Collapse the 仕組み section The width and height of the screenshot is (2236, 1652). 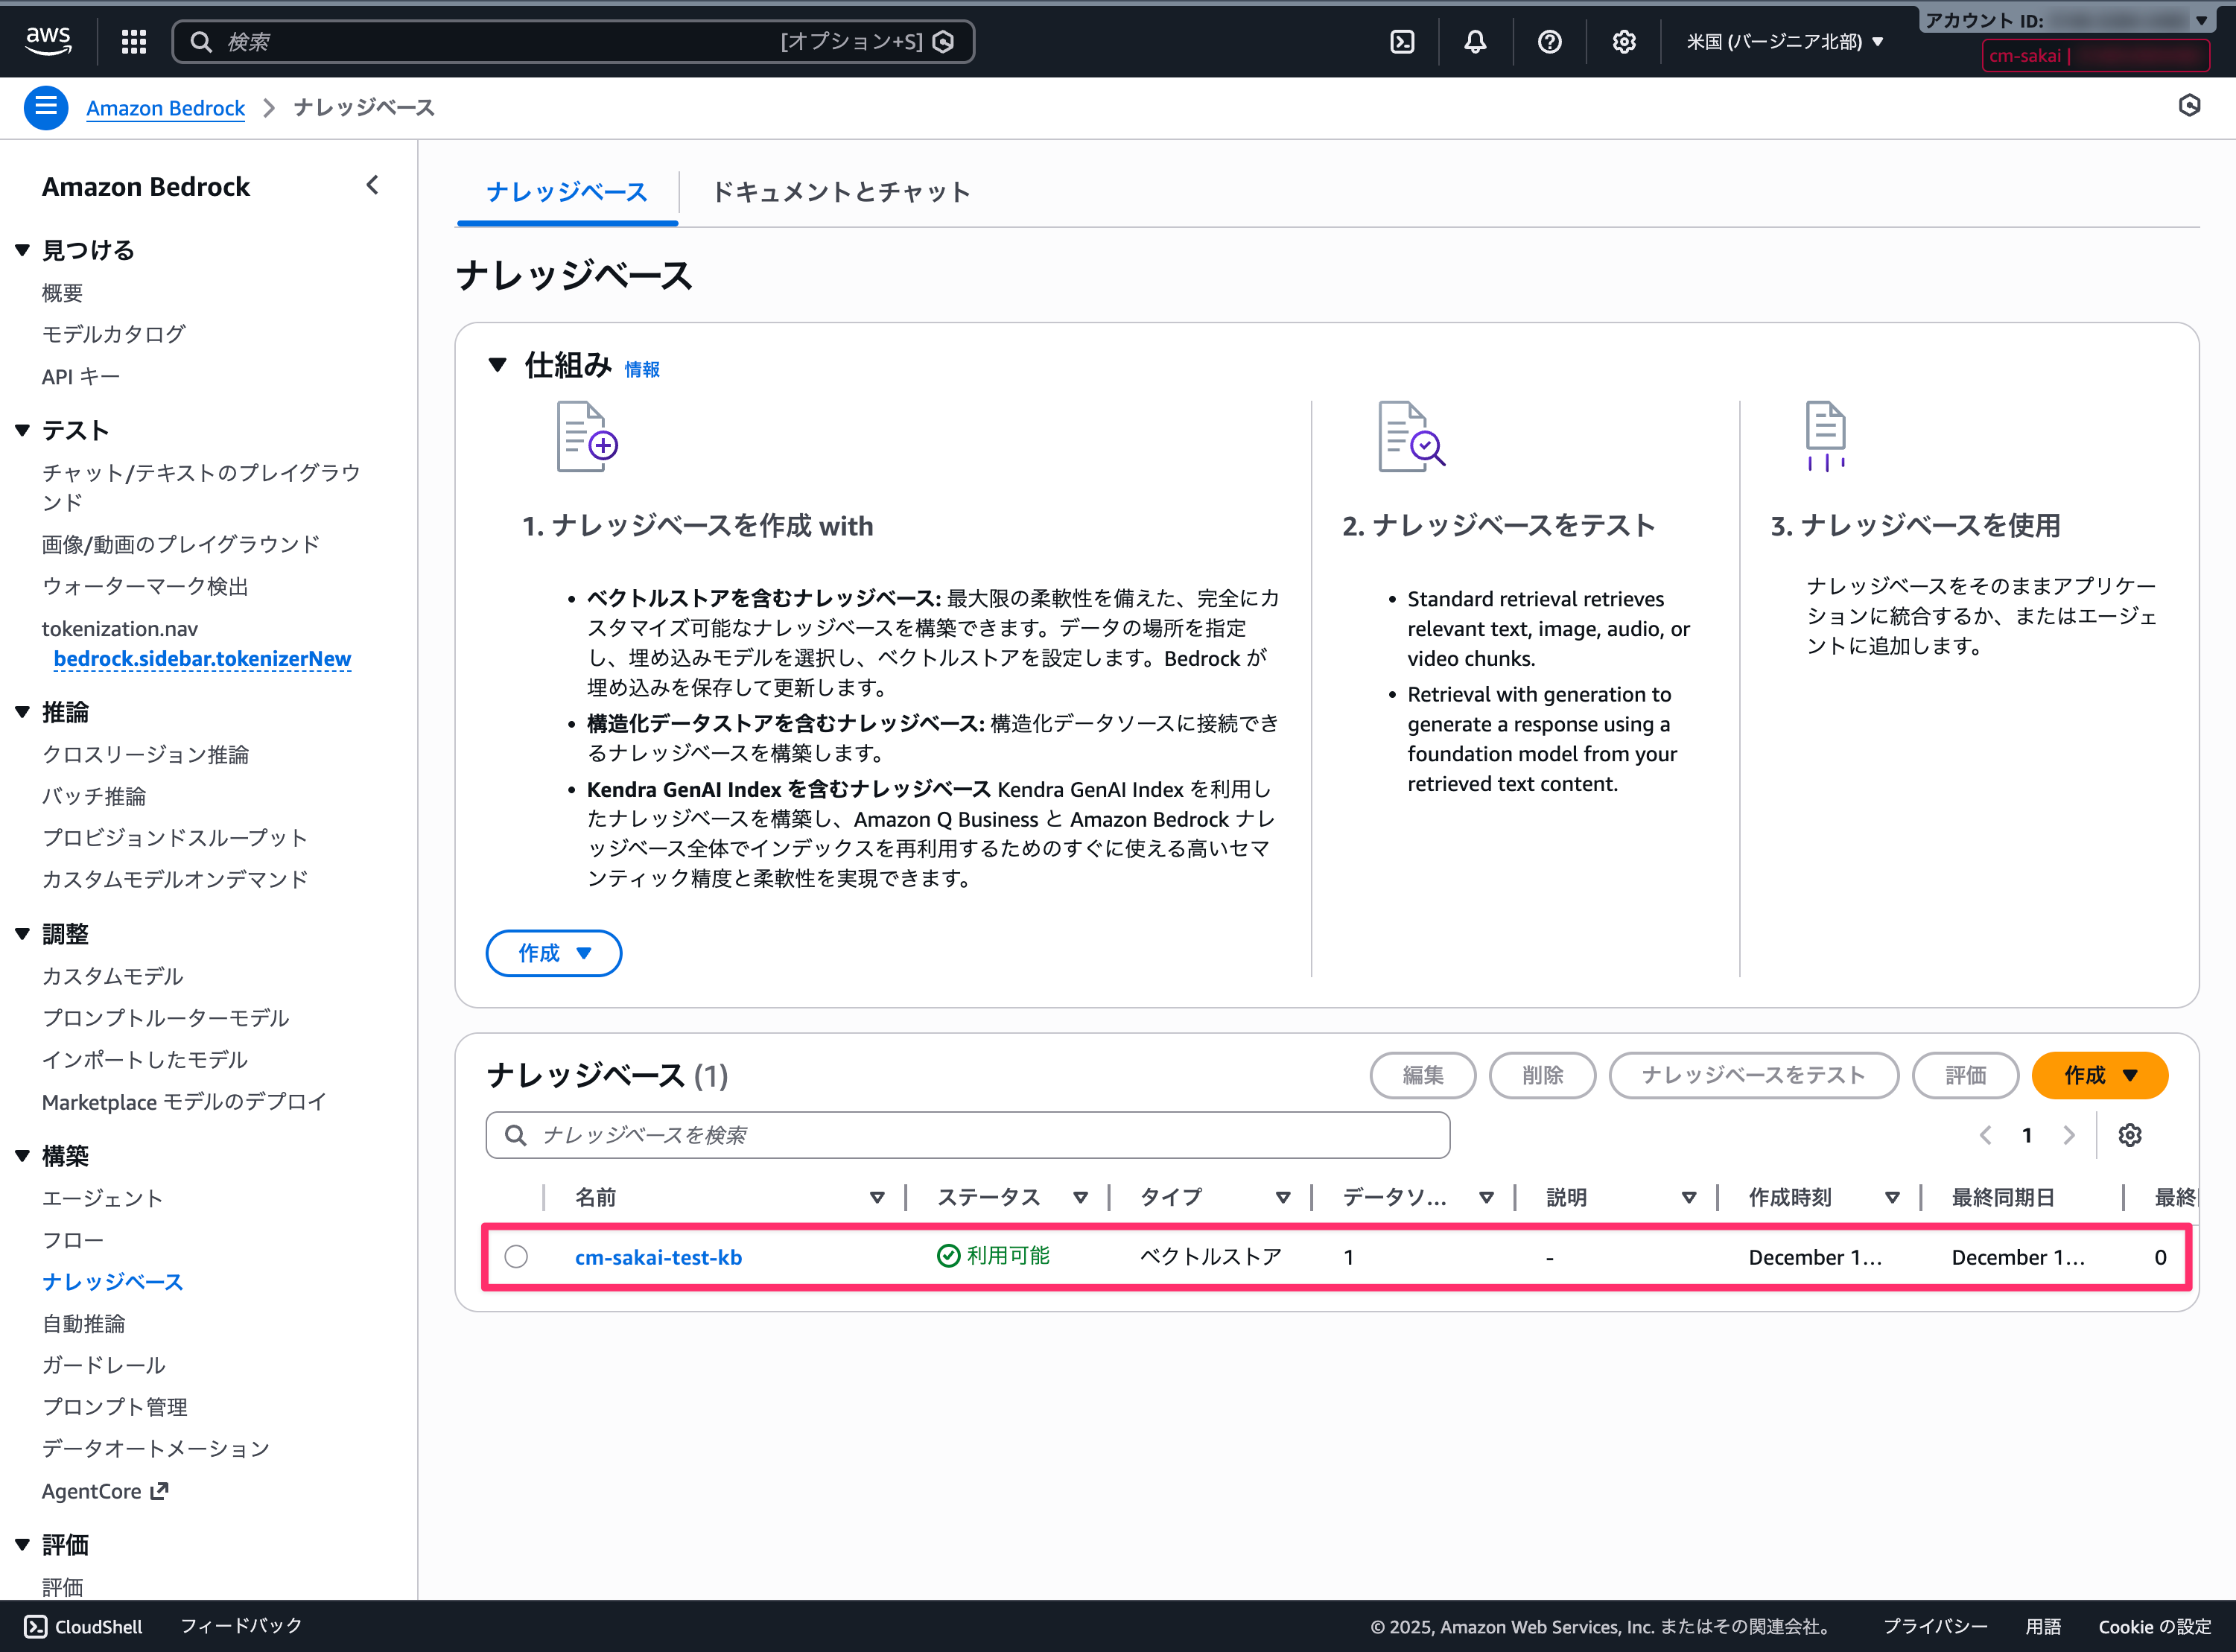tap(497, 365)
